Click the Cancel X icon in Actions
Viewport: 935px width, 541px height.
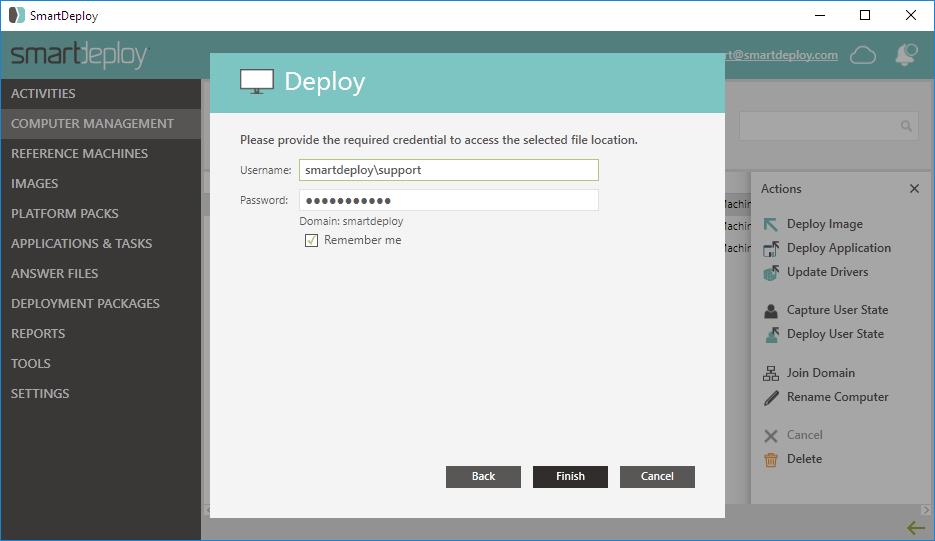(770, 436)
